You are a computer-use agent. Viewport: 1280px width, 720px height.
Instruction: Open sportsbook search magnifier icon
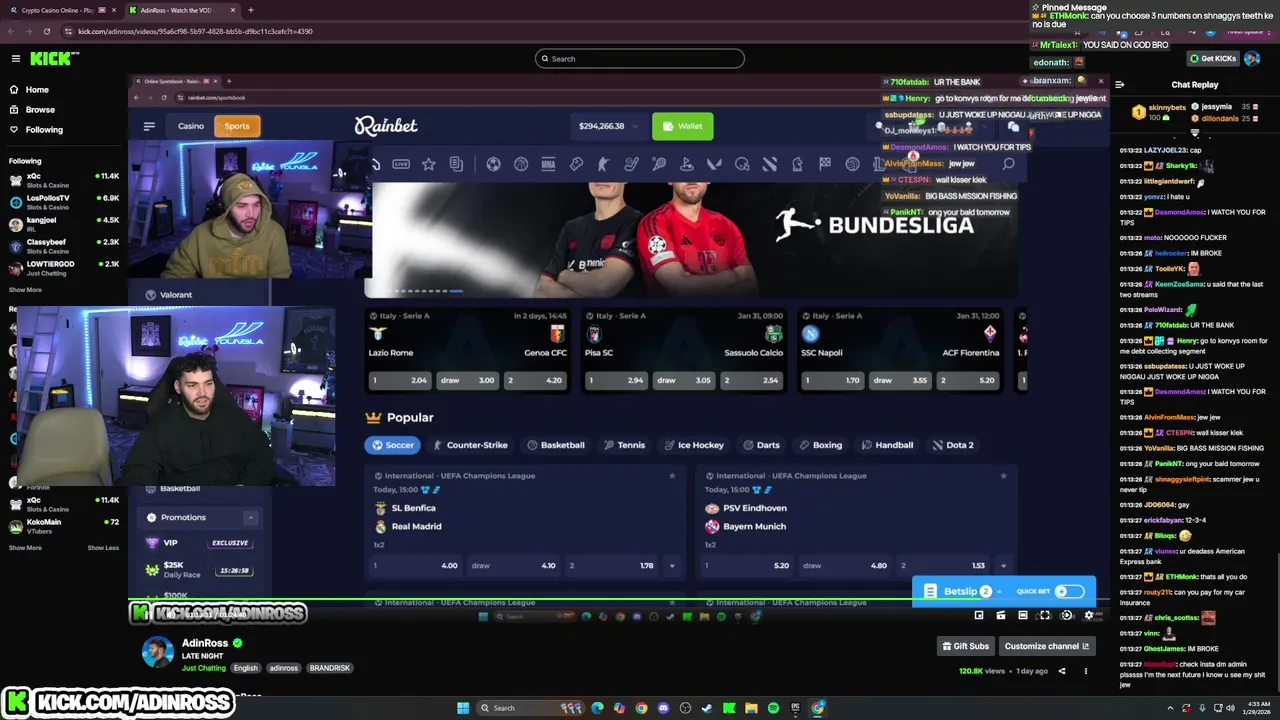(1008, 164)
